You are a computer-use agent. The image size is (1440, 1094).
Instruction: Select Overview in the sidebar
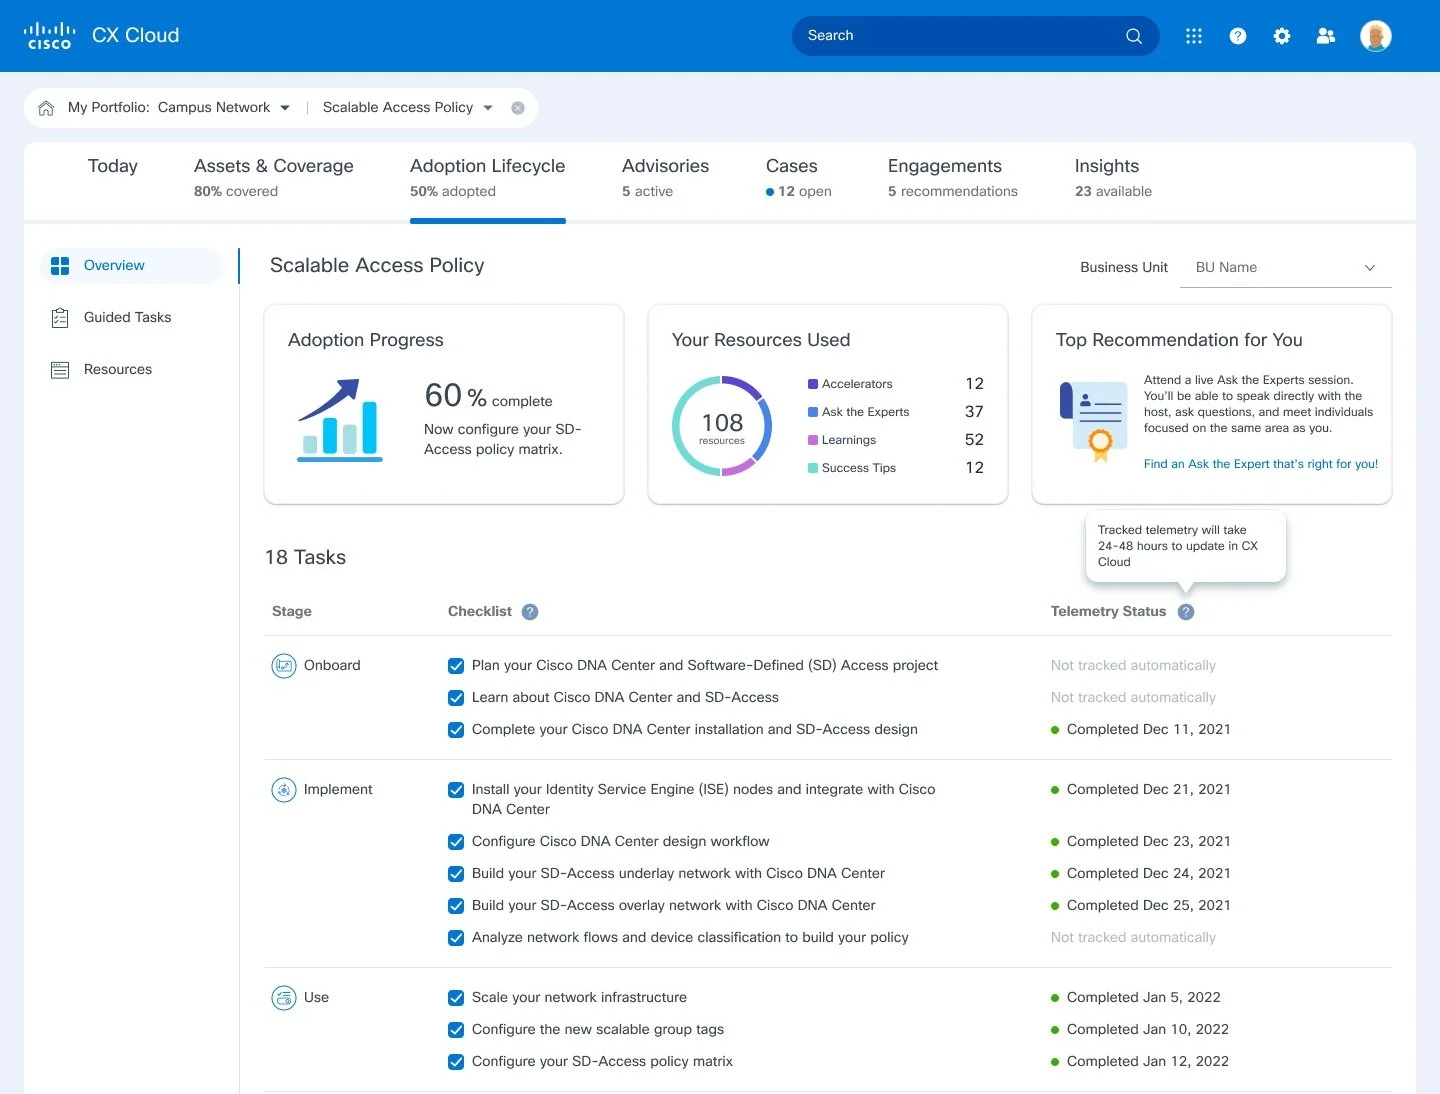pyautogui.click(x=132, y=266)
